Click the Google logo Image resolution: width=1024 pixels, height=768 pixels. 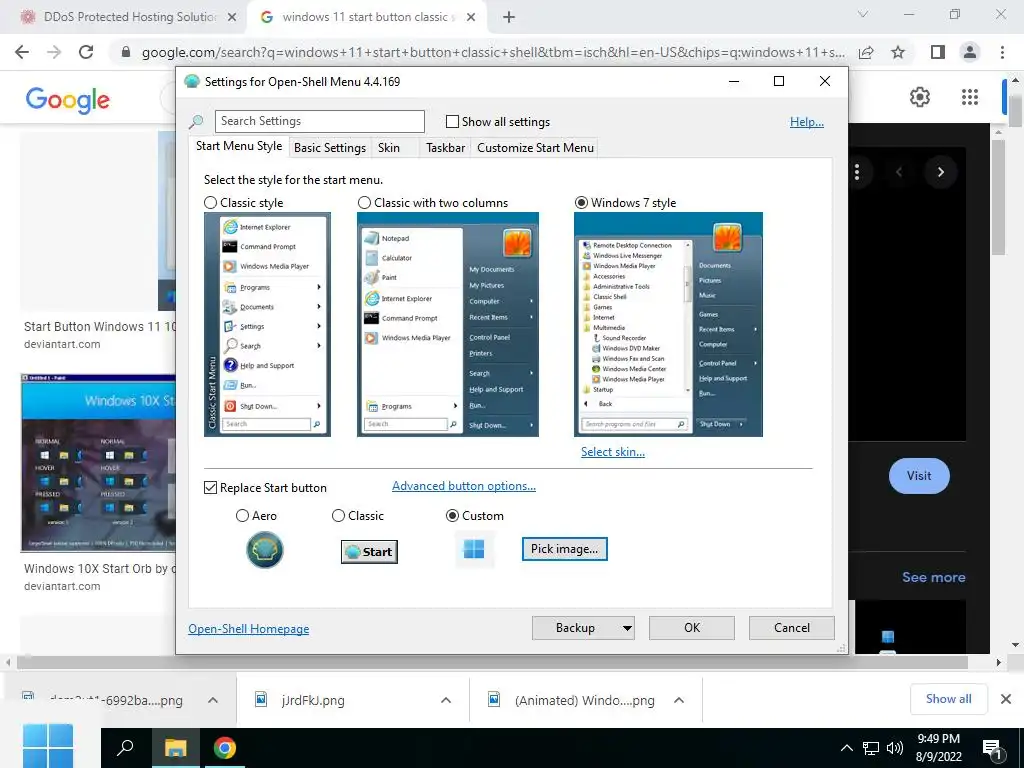[67, 100]
